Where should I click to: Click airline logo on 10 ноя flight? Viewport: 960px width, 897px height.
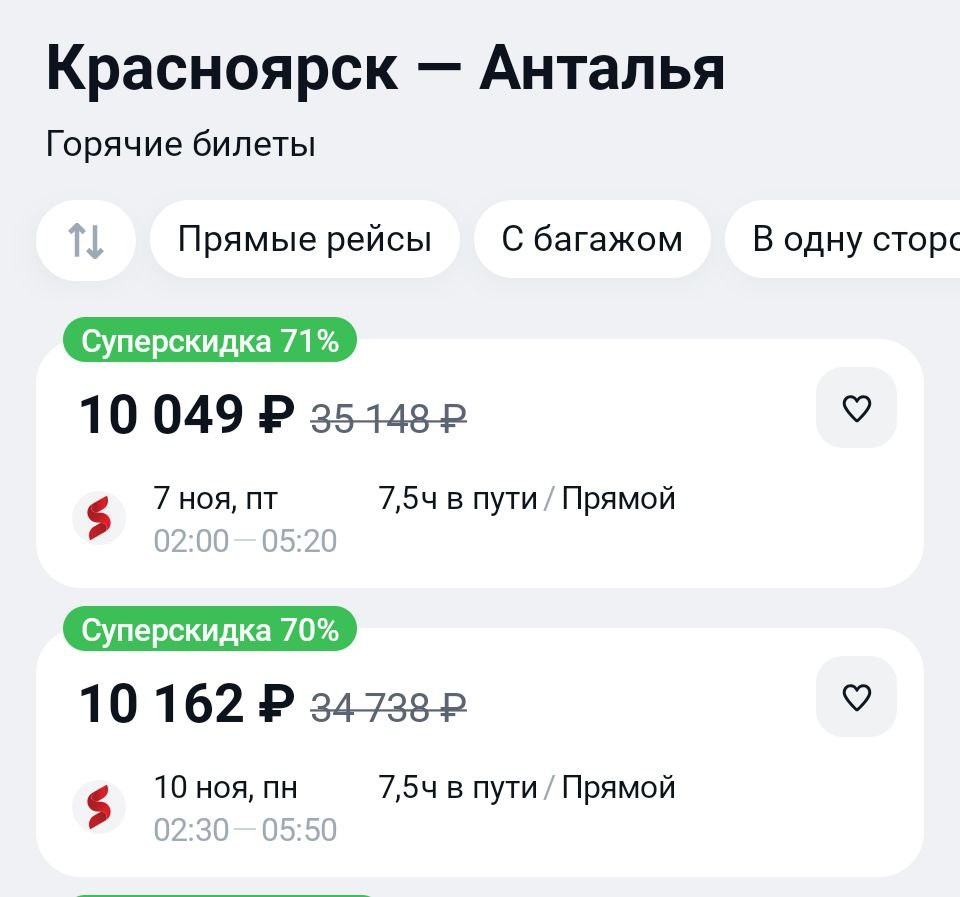[99, 807]
